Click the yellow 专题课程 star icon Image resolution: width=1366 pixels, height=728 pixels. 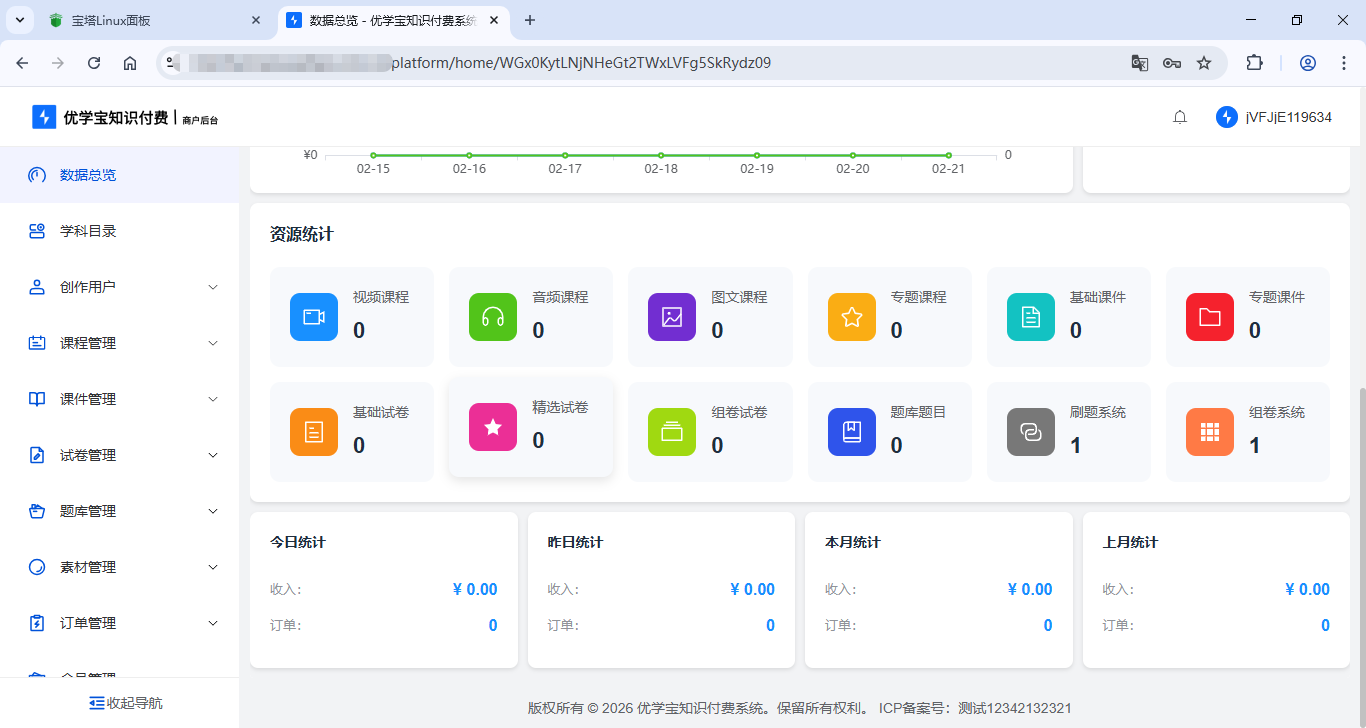[x=851, y=317]
